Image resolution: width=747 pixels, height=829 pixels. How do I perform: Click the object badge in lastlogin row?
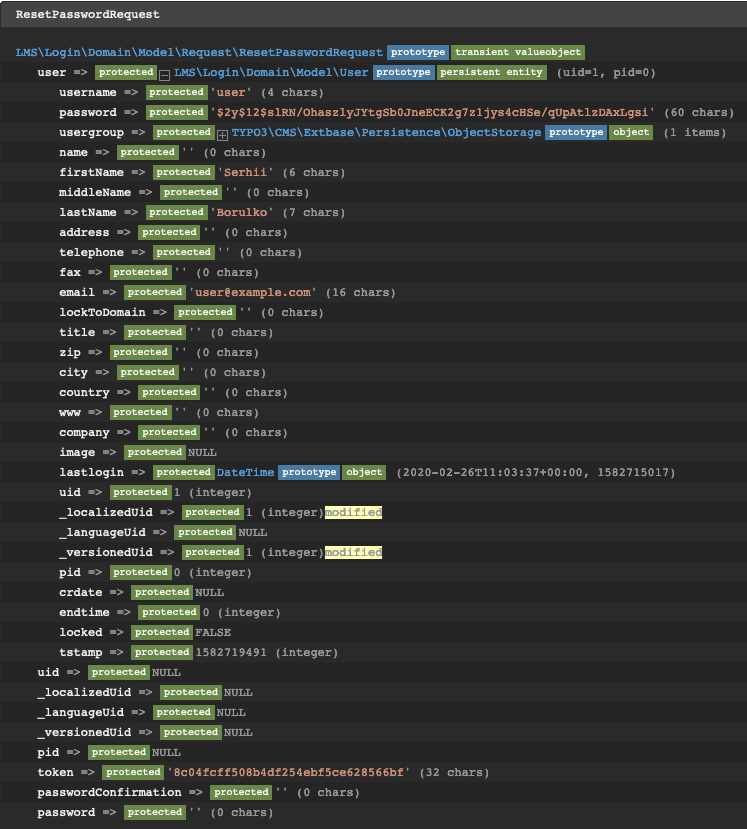(x=364, y=472)
